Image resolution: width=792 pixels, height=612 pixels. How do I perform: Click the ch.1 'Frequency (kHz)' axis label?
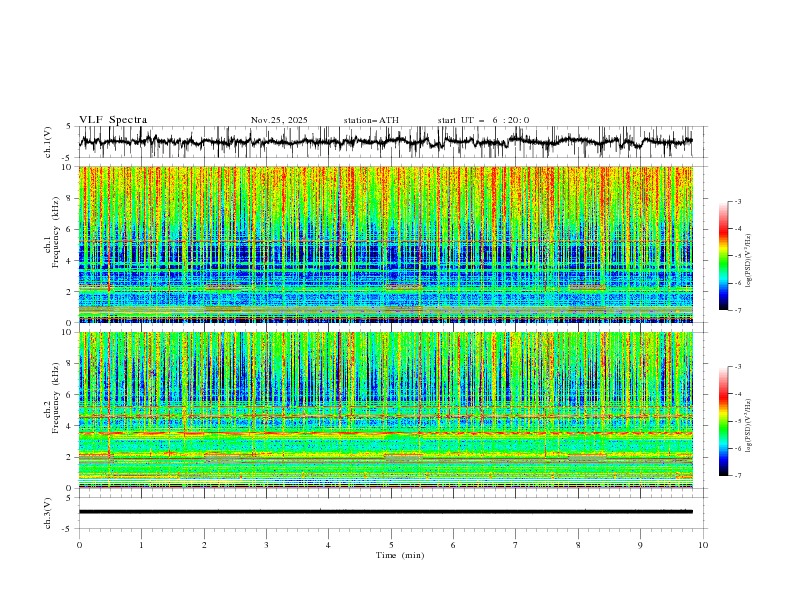56,232
